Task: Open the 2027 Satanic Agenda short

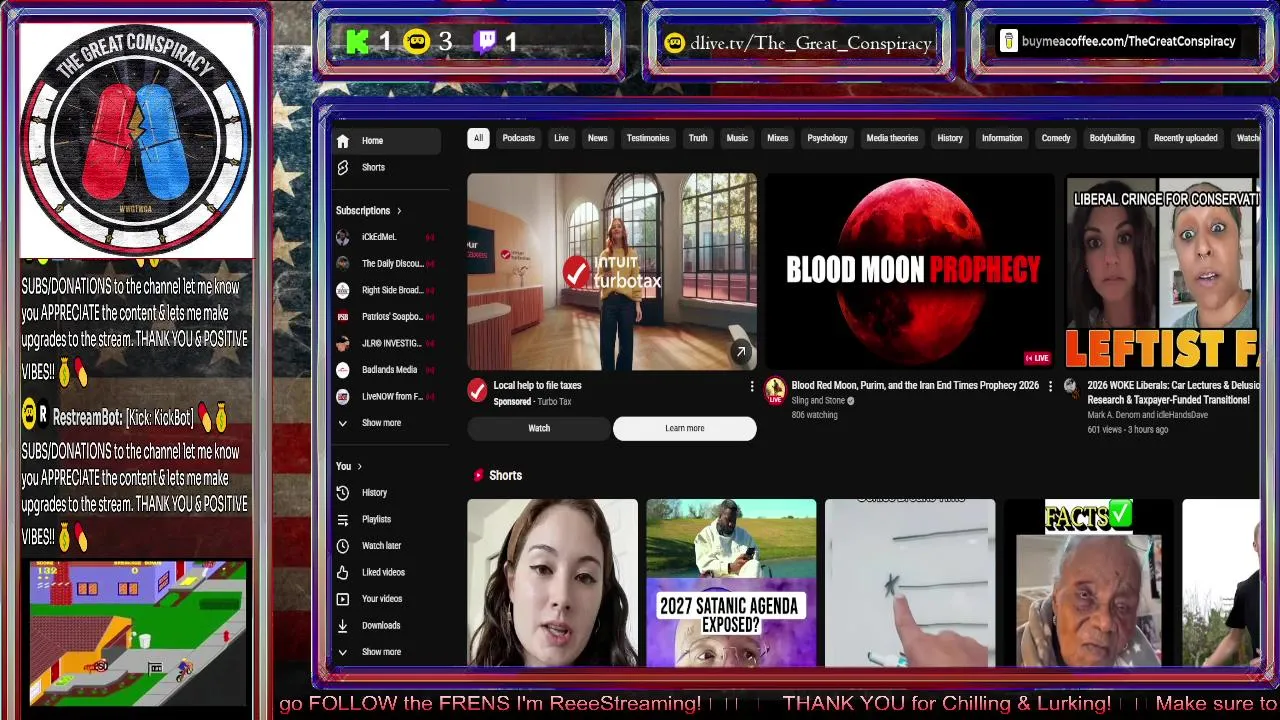Action: [731, 583]
